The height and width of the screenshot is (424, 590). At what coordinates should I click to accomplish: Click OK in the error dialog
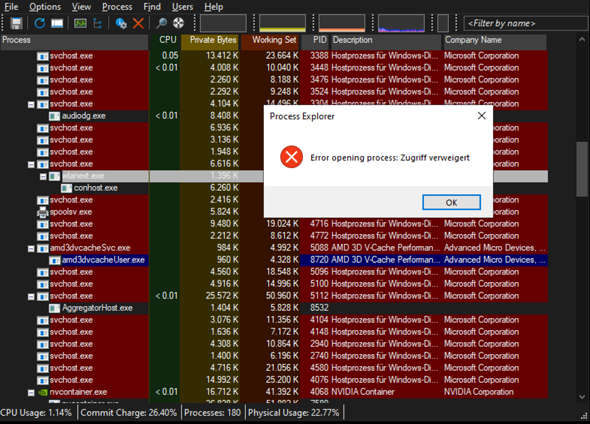pos(451,202)
